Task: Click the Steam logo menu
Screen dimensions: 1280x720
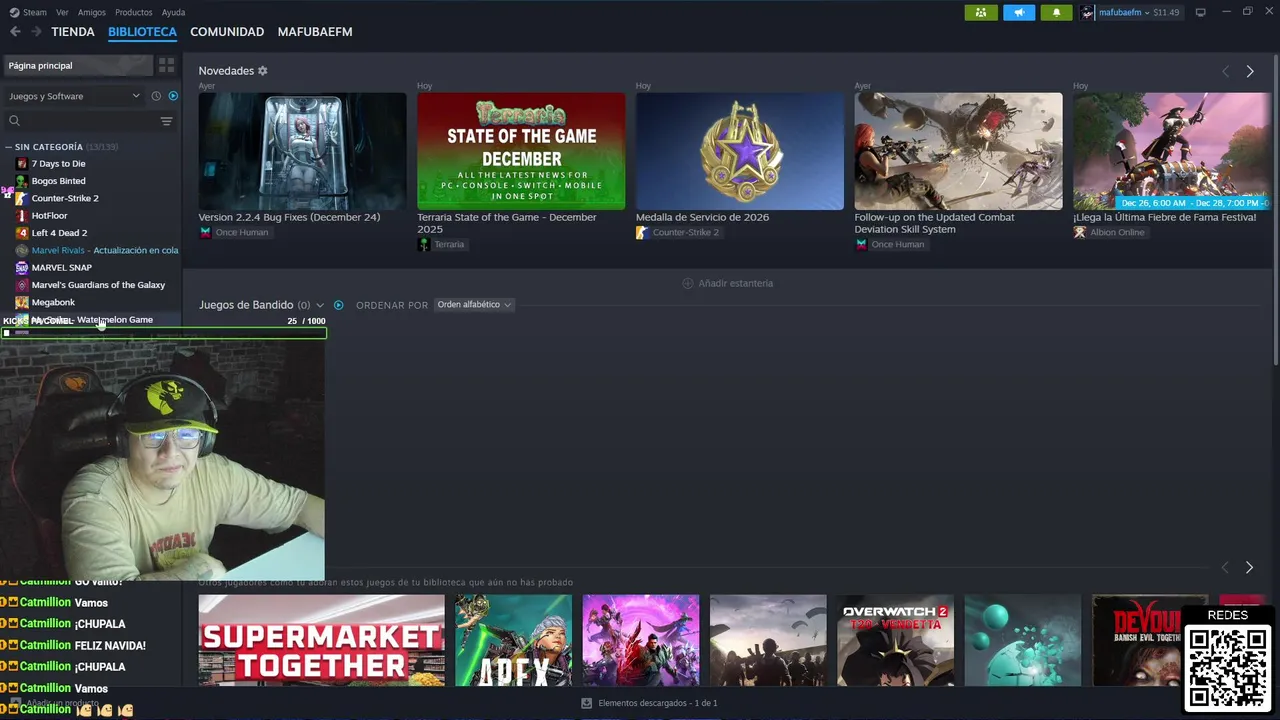Action: 28,12
